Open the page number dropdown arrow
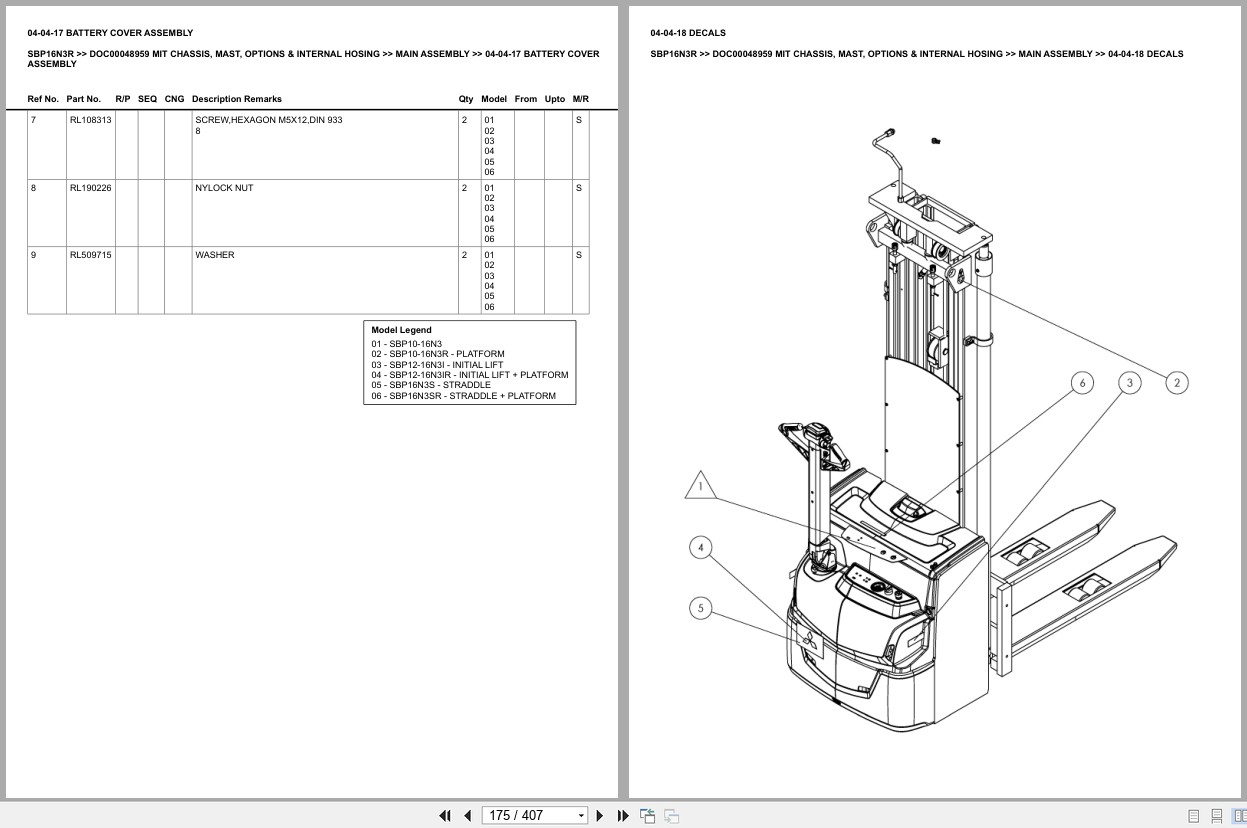1247x828 pixels. pyautogui.click(x=581, y=816)
